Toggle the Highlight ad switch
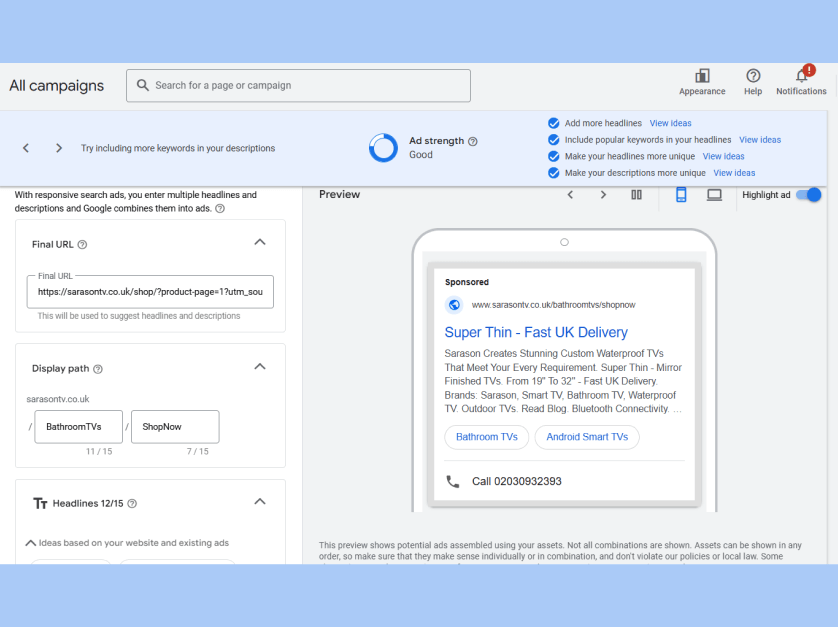Viewport: 838px width, 627px height. pyautogui.click(x=808, y=195)
